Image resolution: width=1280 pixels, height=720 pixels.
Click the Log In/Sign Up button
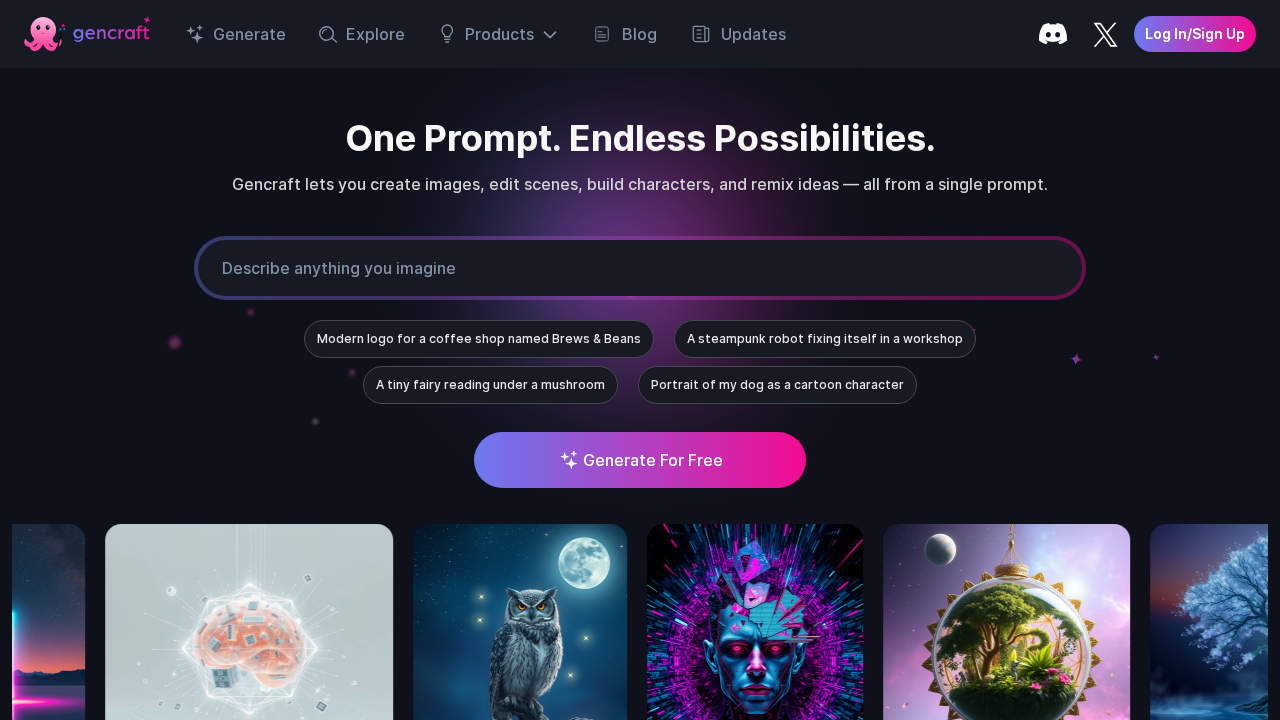(1195, 34)
